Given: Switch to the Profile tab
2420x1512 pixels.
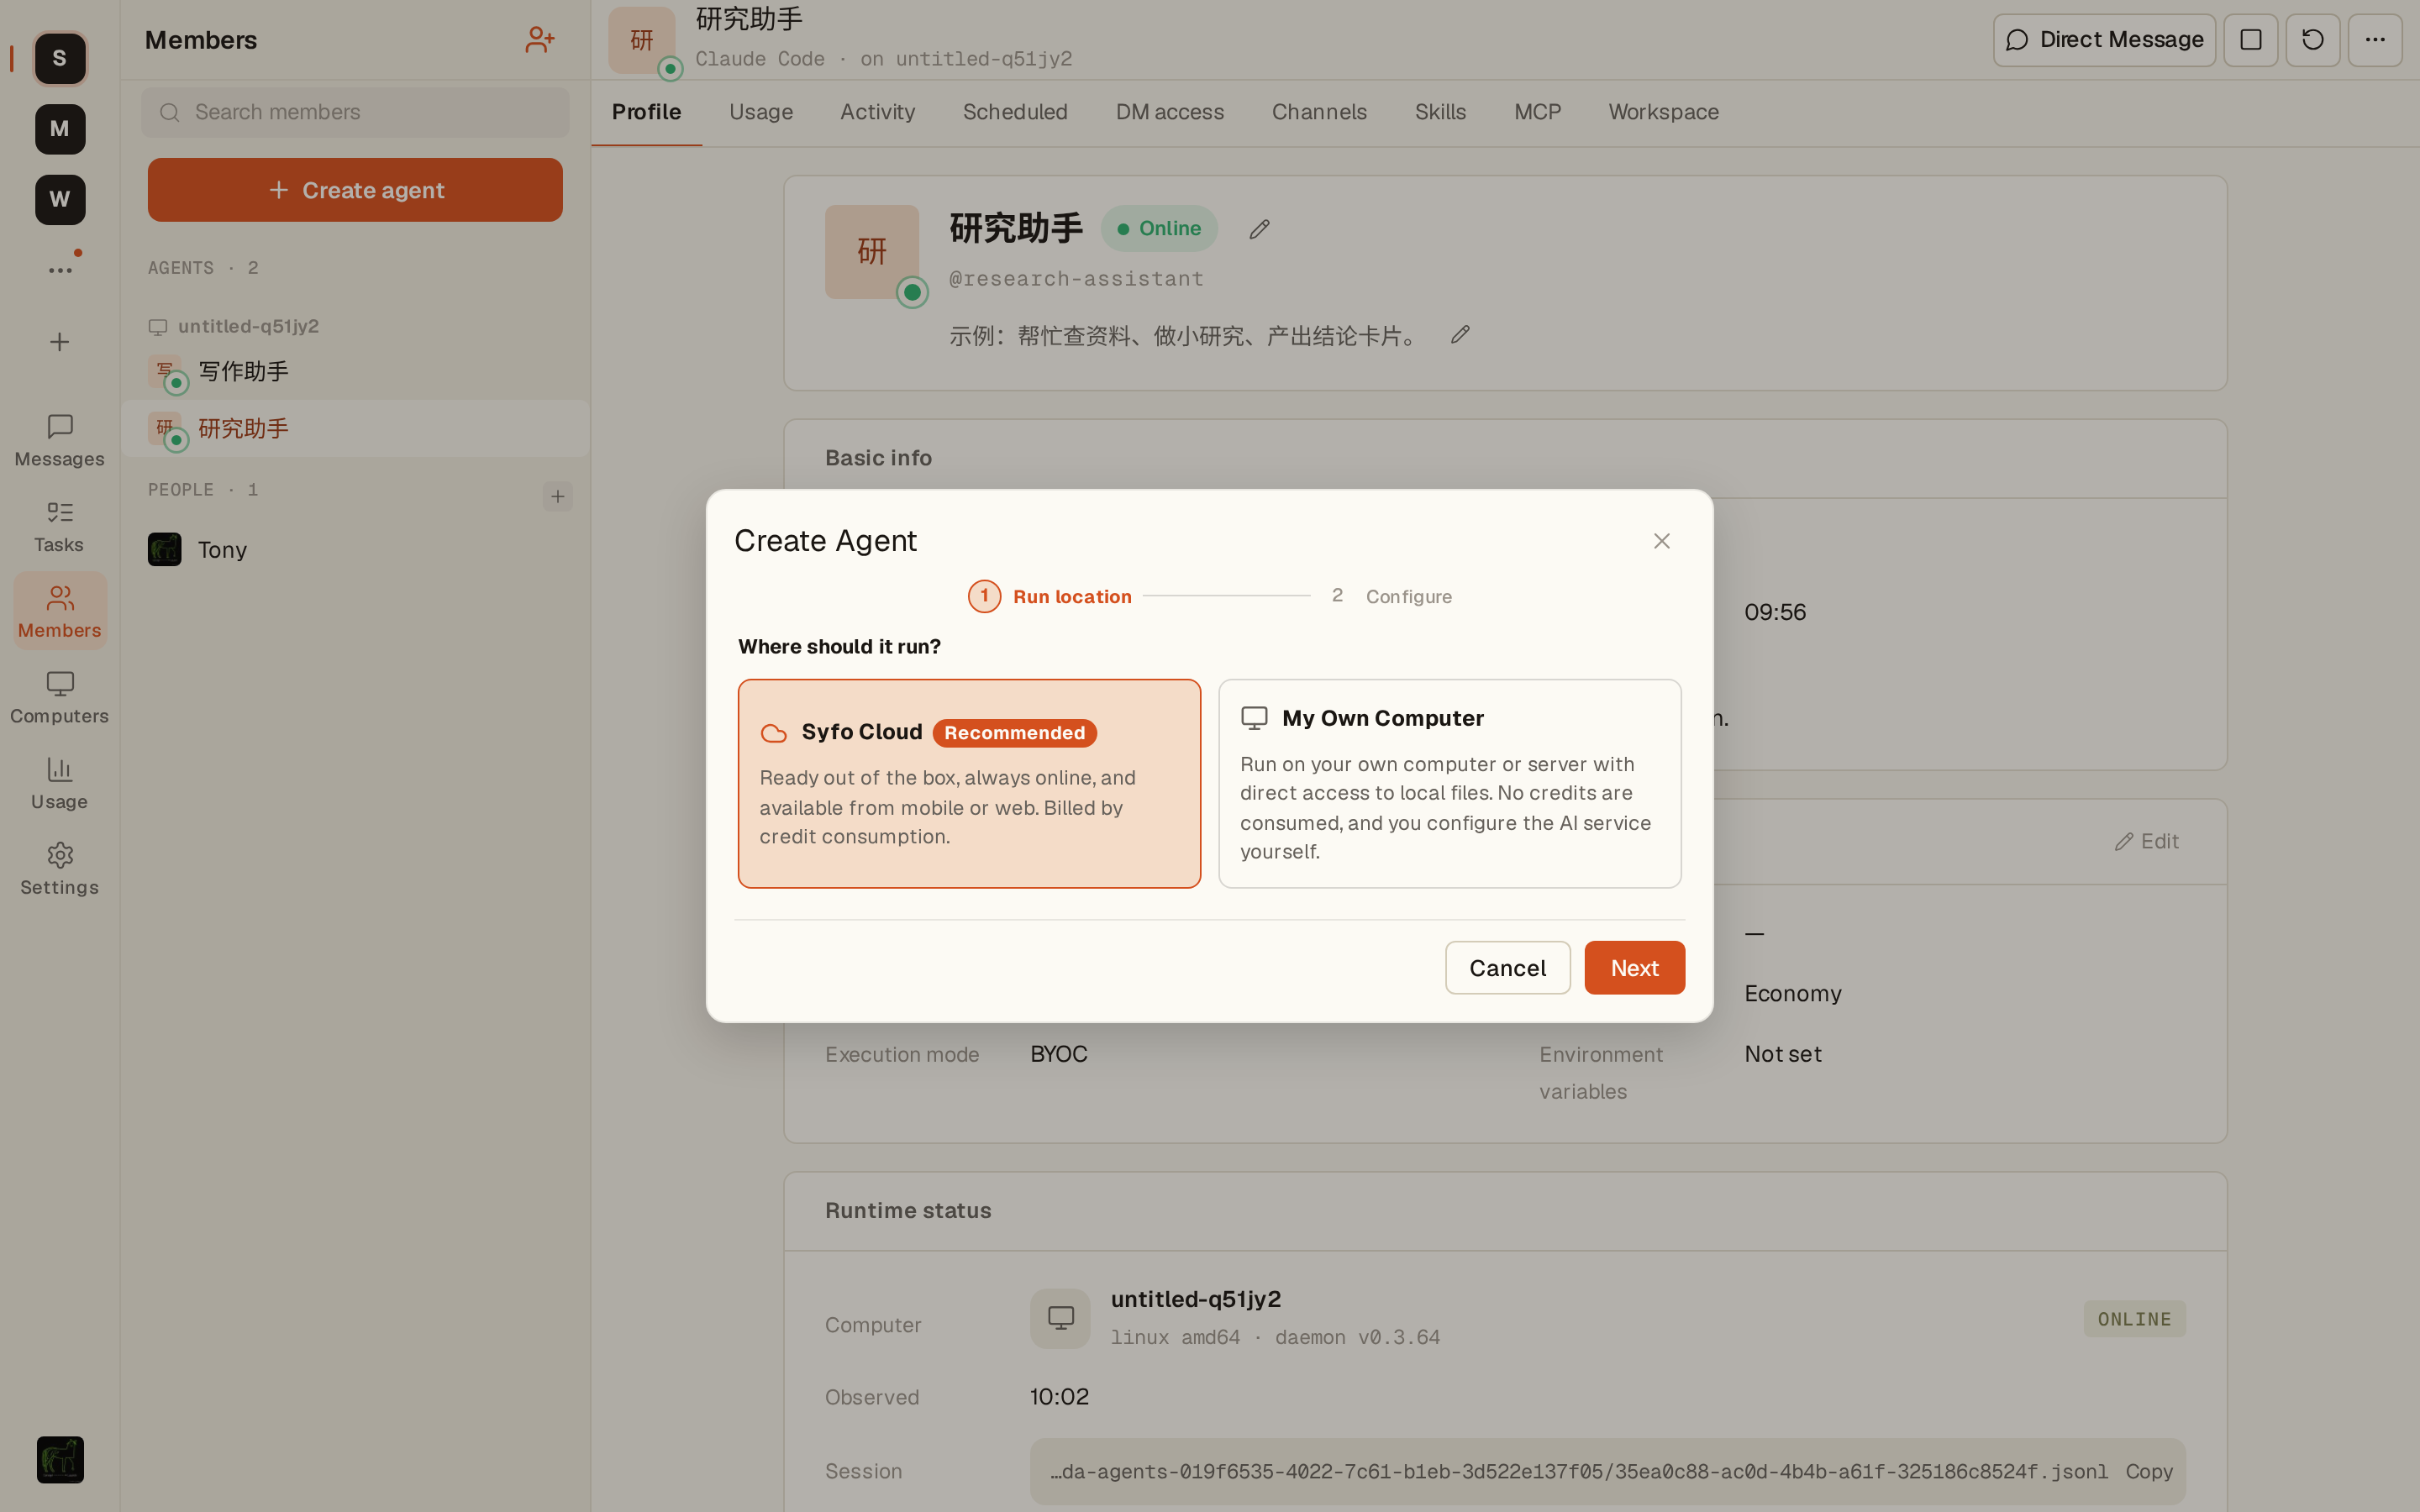Looking at the screenshot, I should coord(646,112).
